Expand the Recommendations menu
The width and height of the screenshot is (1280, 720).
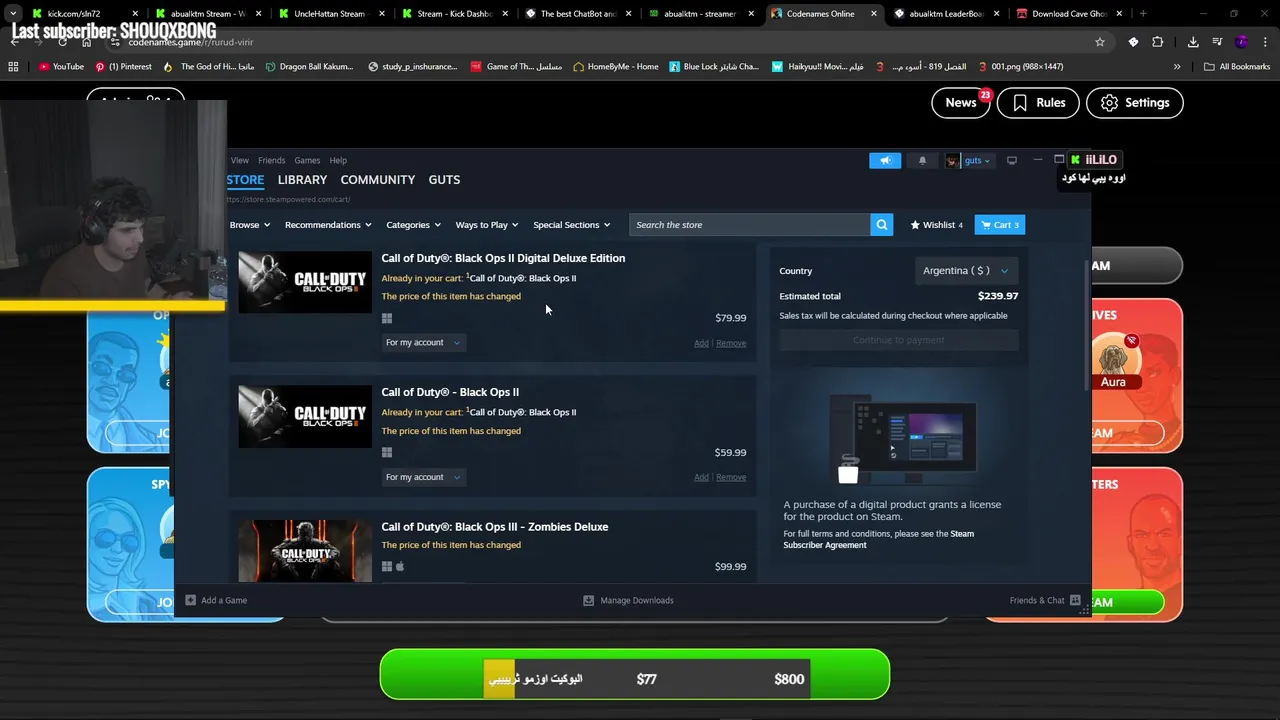pyautogui.click(x=328, y=225)
